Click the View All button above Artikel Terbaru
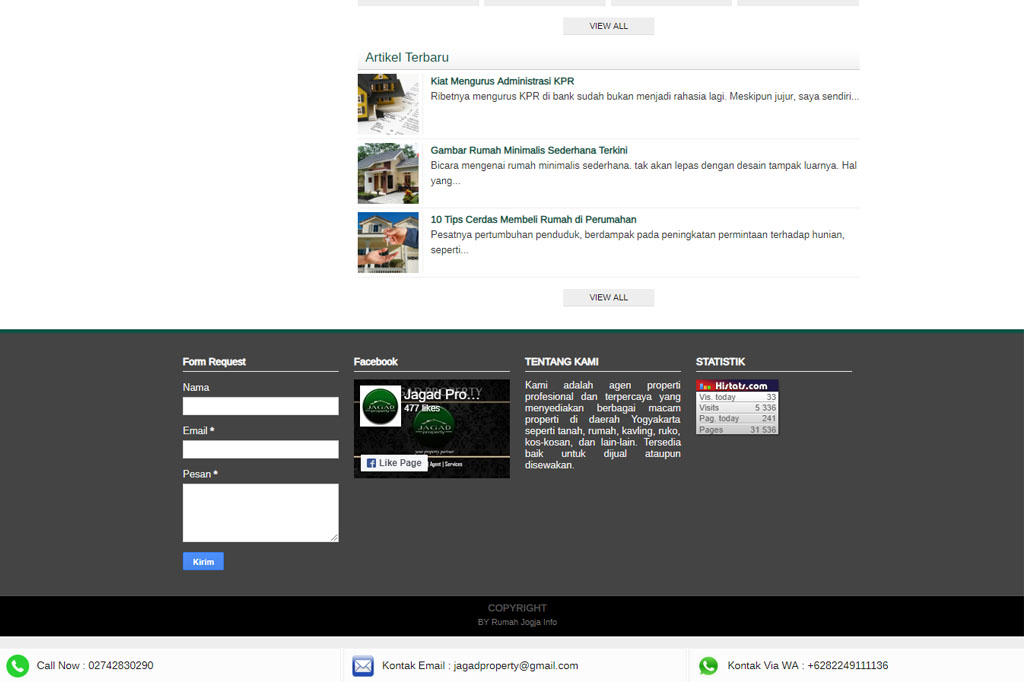 (x=608, y=26)
